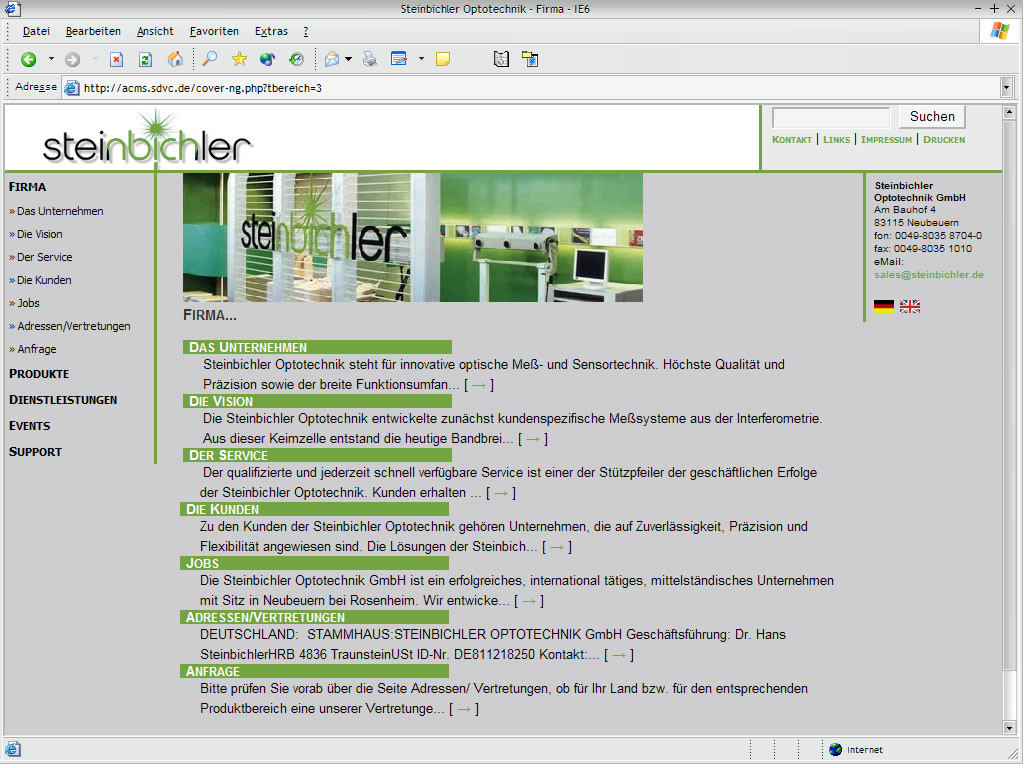Click the Edit page toolbar icon

pos(398,59)
